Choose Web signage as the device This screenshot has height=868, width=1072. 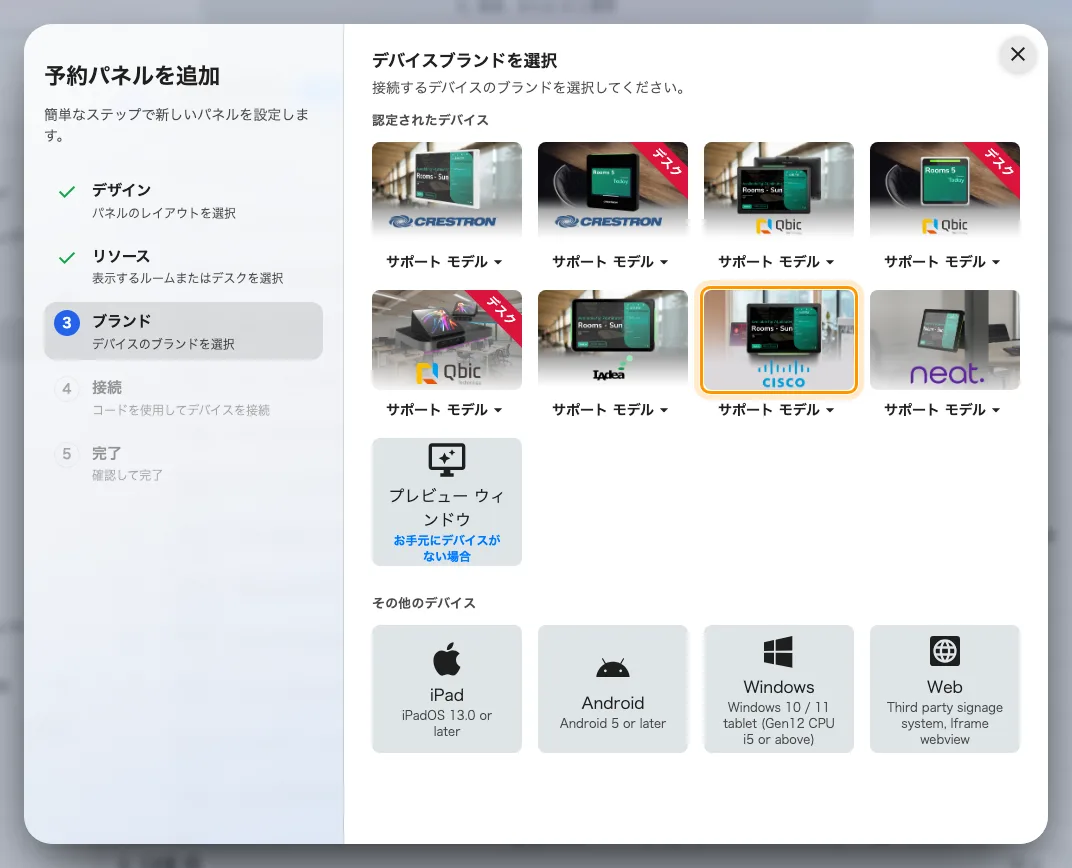[945, 689]
